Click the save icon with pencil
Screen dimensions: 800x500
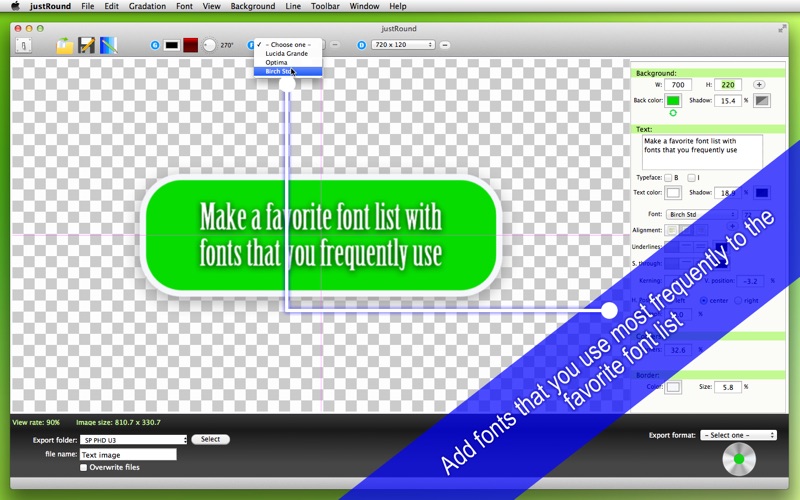tap(87, 45)
